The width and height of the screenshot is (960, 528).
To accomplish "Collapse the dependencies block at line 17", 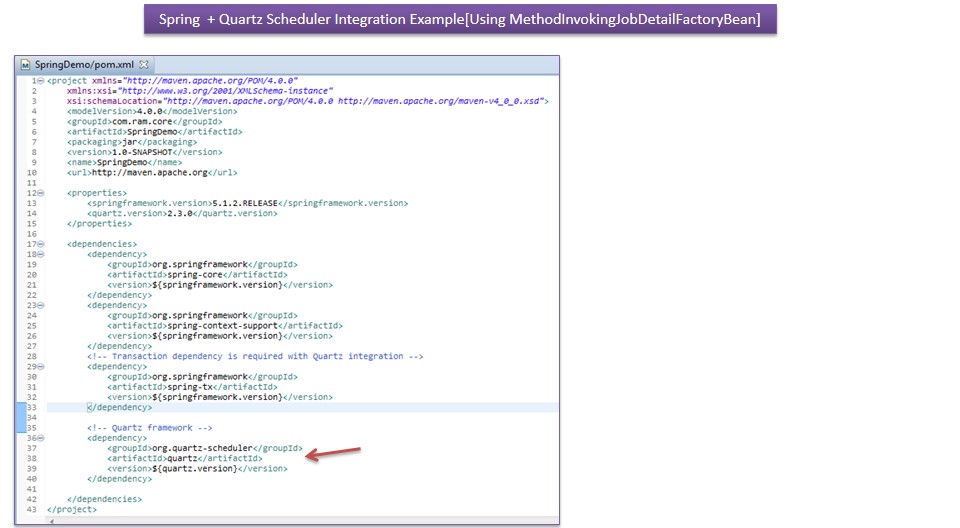I will [40, 244].
